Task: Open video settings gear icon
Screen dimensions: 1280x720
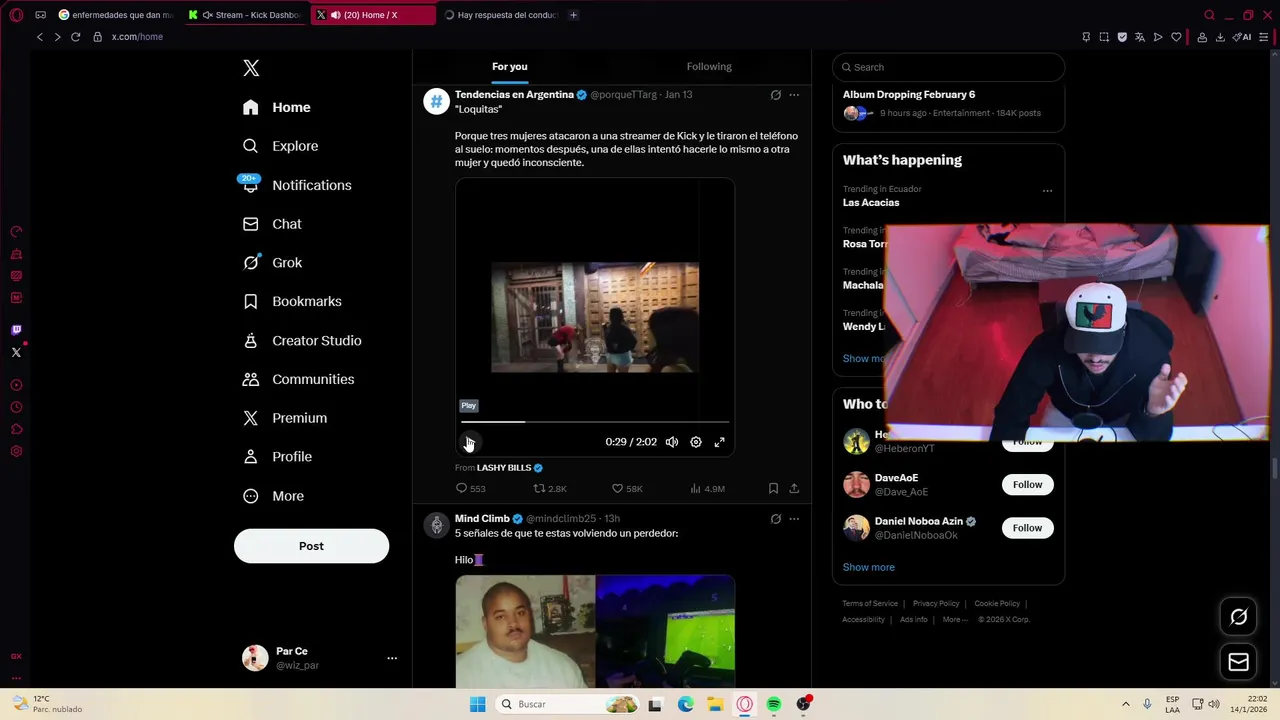Action: pyautogui.click(x=696, y=442)
